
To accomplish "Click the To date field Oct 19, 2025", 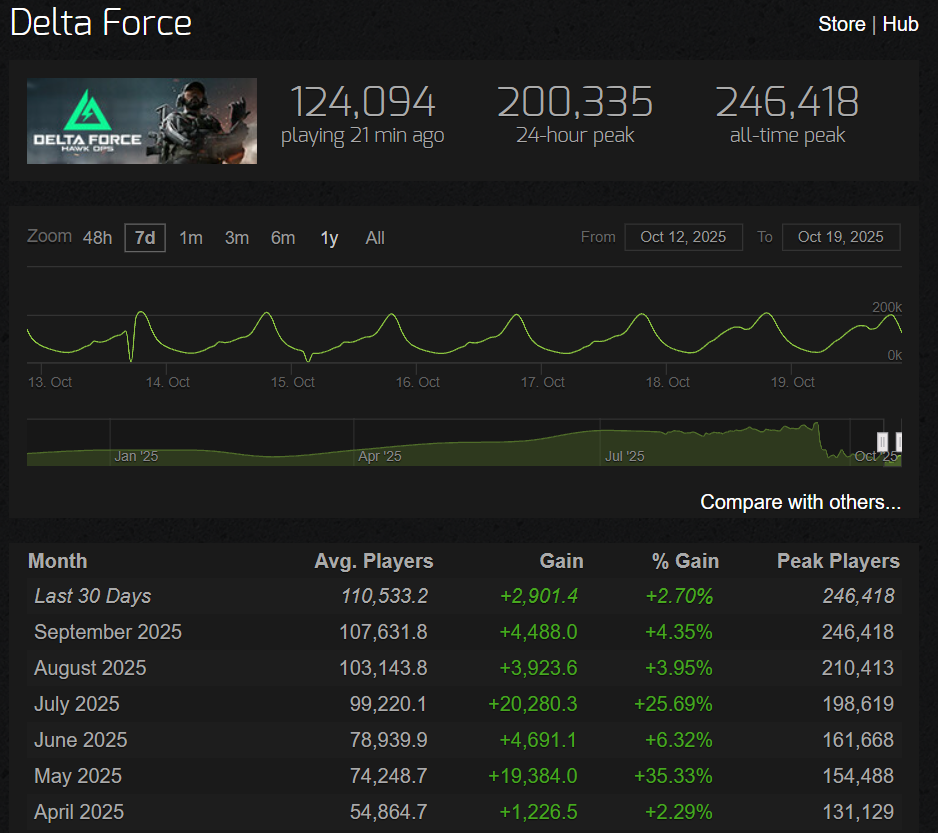I will 841,237.
